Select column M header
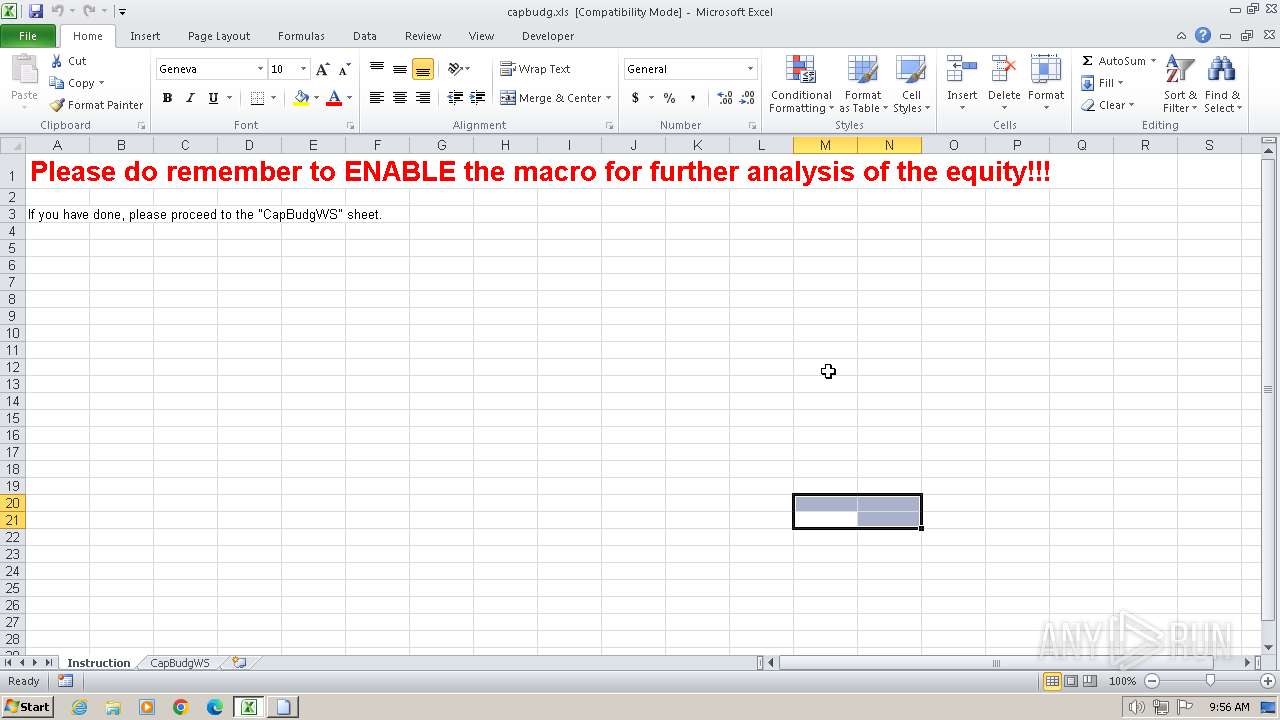The height and width of the screenshot is (720, 1280). [825, 145]
